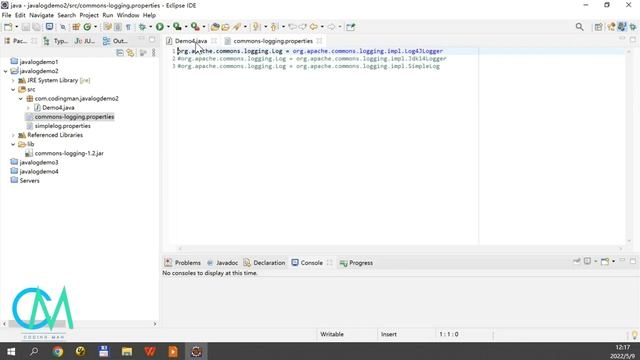
Task: Click the Forward navigation arrow icon
Action: click(331, 27)
